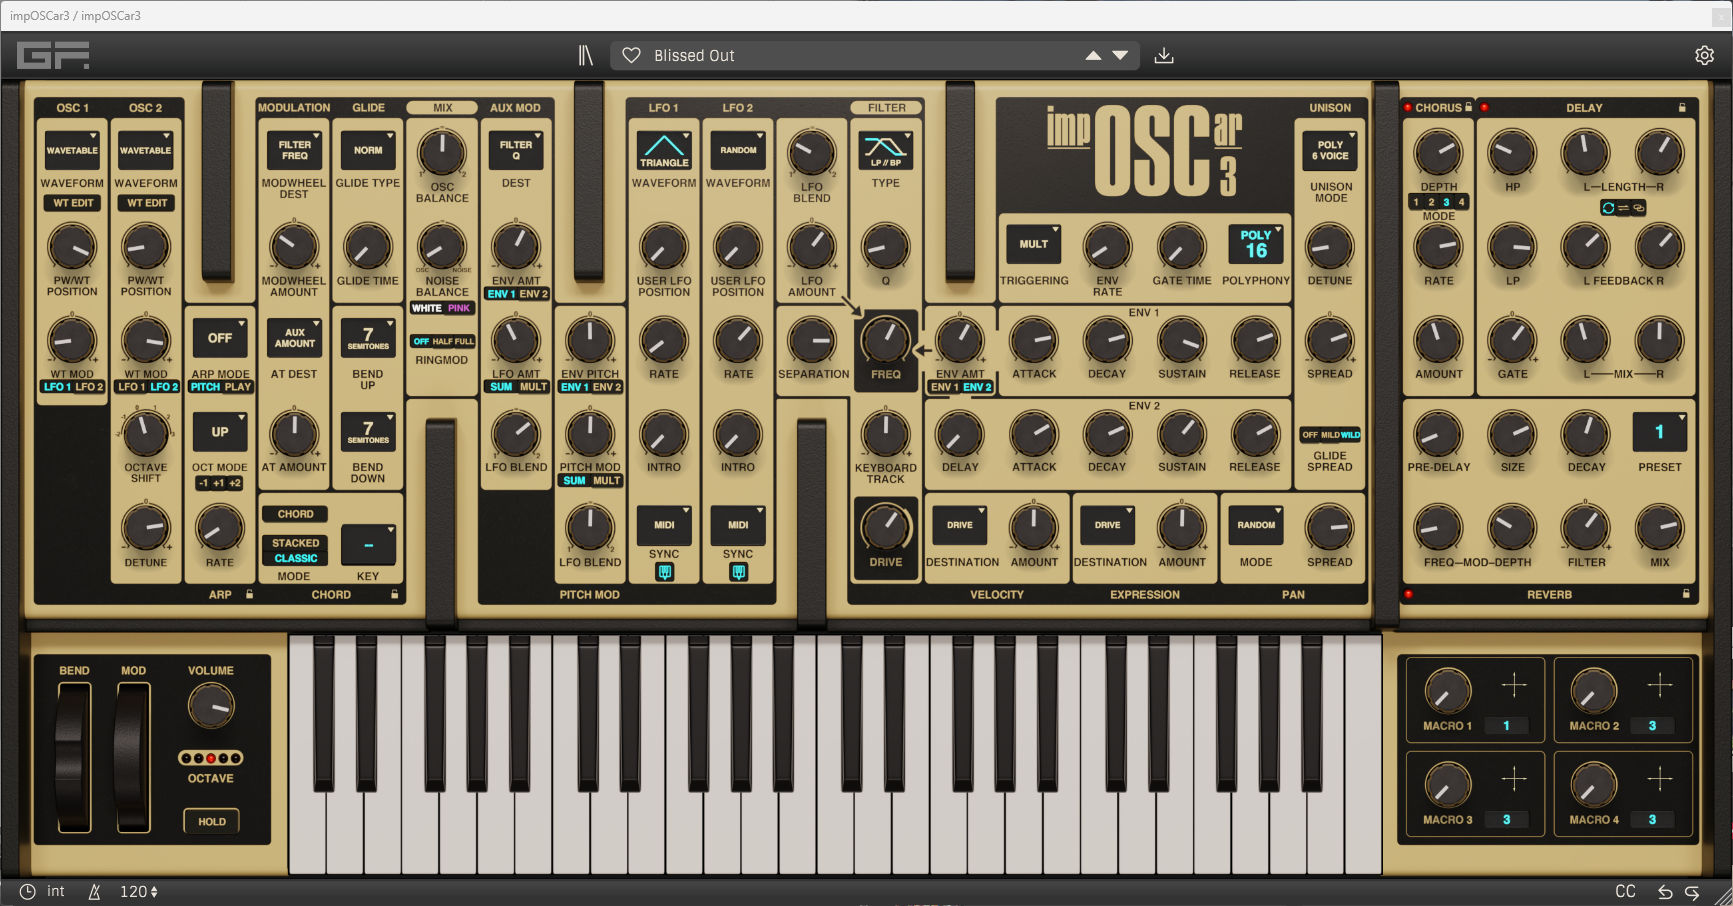Open settings with the gear icon

(x=1705, y=56)
